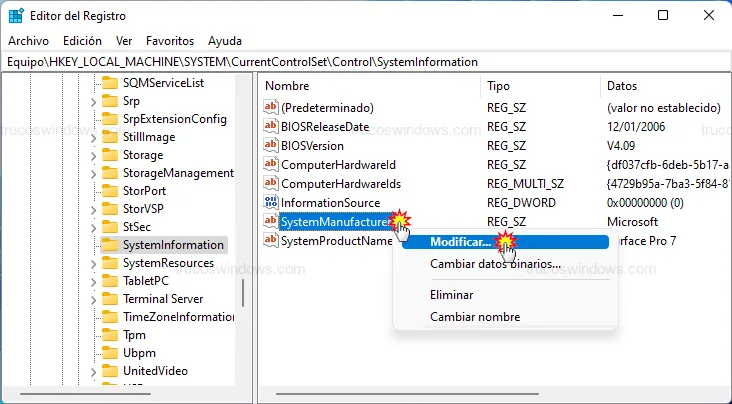Click the Storage folder icon in tree
The height and width of the screenshot is (404, 732).
[110, 155]
